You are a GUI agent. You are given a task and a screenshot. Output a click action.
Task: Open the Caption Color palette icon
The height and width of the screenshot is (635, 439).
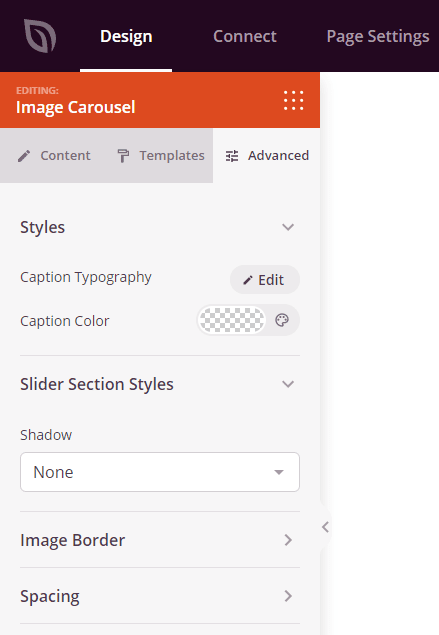tap(282, 320)
